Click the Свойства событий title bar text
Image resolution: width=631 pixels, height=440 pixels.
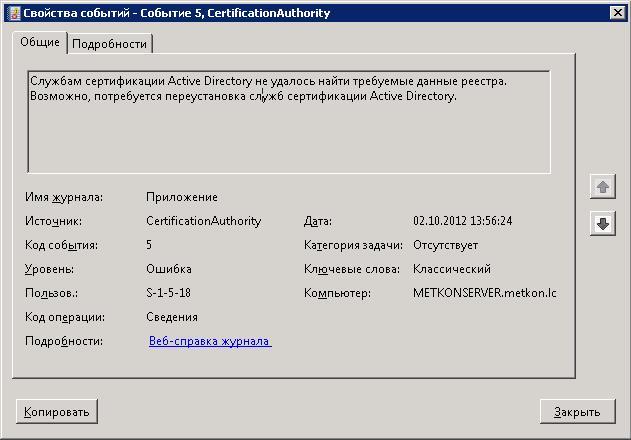175,13
